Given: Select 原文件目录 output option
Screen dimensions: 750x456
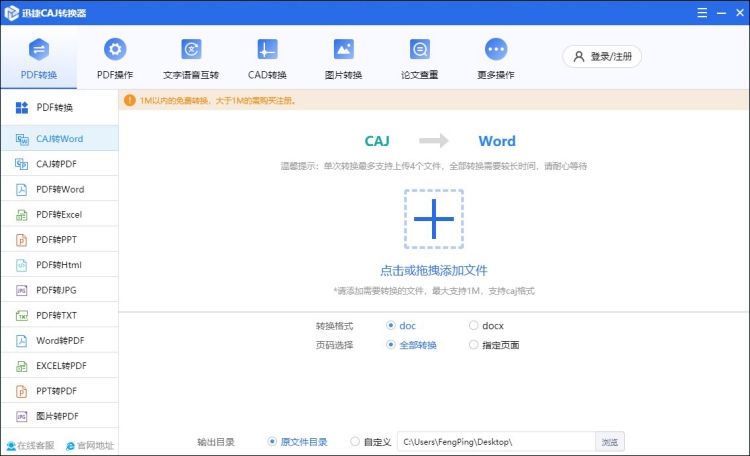Looking at the screenshot, I should pos(272,442).
